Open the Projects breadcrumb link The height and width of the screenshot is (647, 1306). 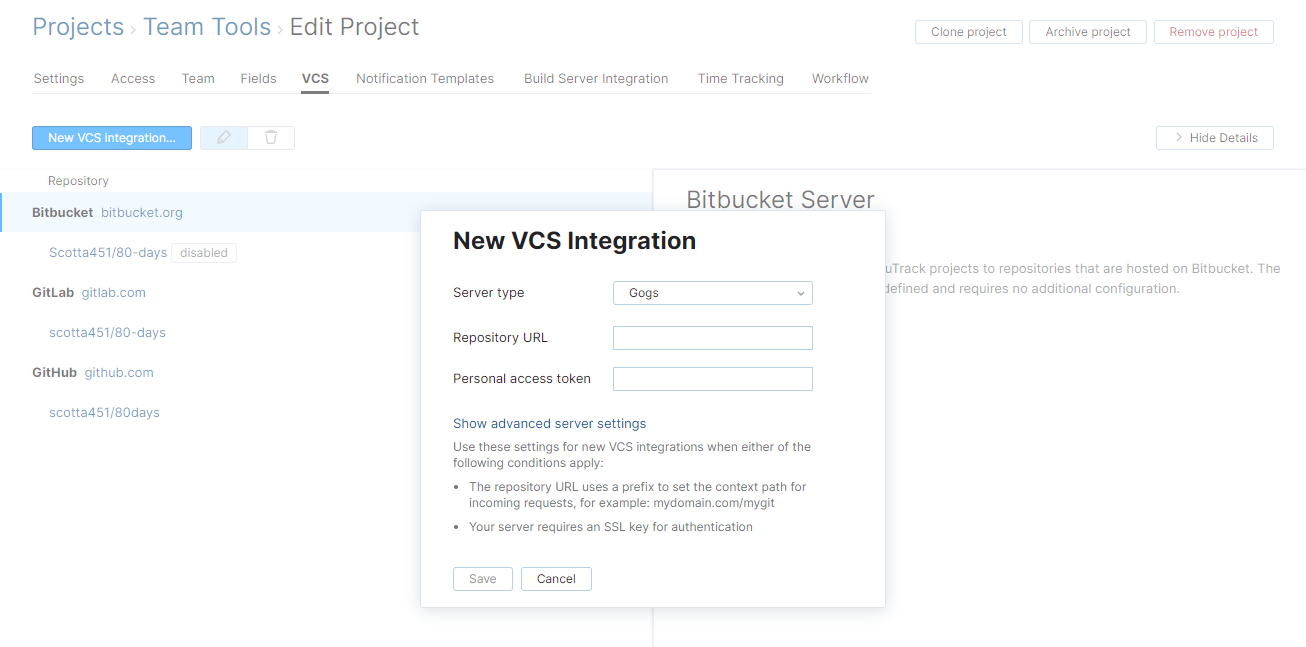[77, 27]
